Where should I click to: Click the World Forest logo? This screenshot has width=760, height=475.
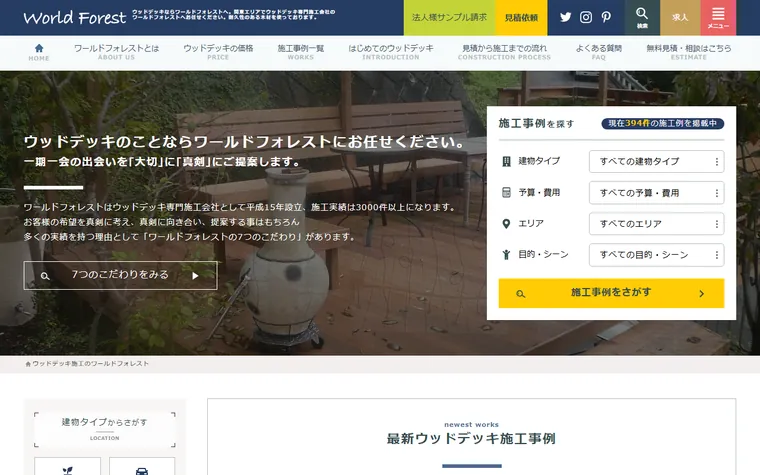coord(75,17)
